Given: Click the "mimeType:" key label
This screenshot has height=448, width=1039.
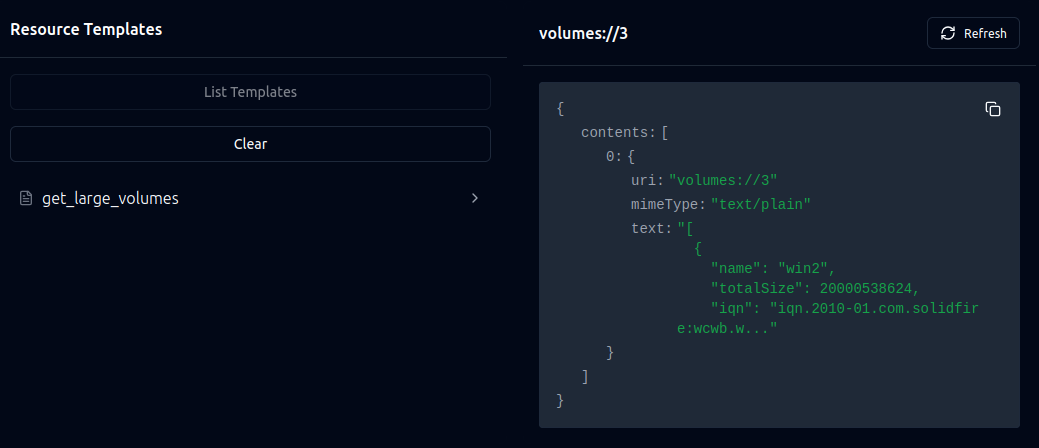Looking at the screenshot, I should click(x=669, y=205).
